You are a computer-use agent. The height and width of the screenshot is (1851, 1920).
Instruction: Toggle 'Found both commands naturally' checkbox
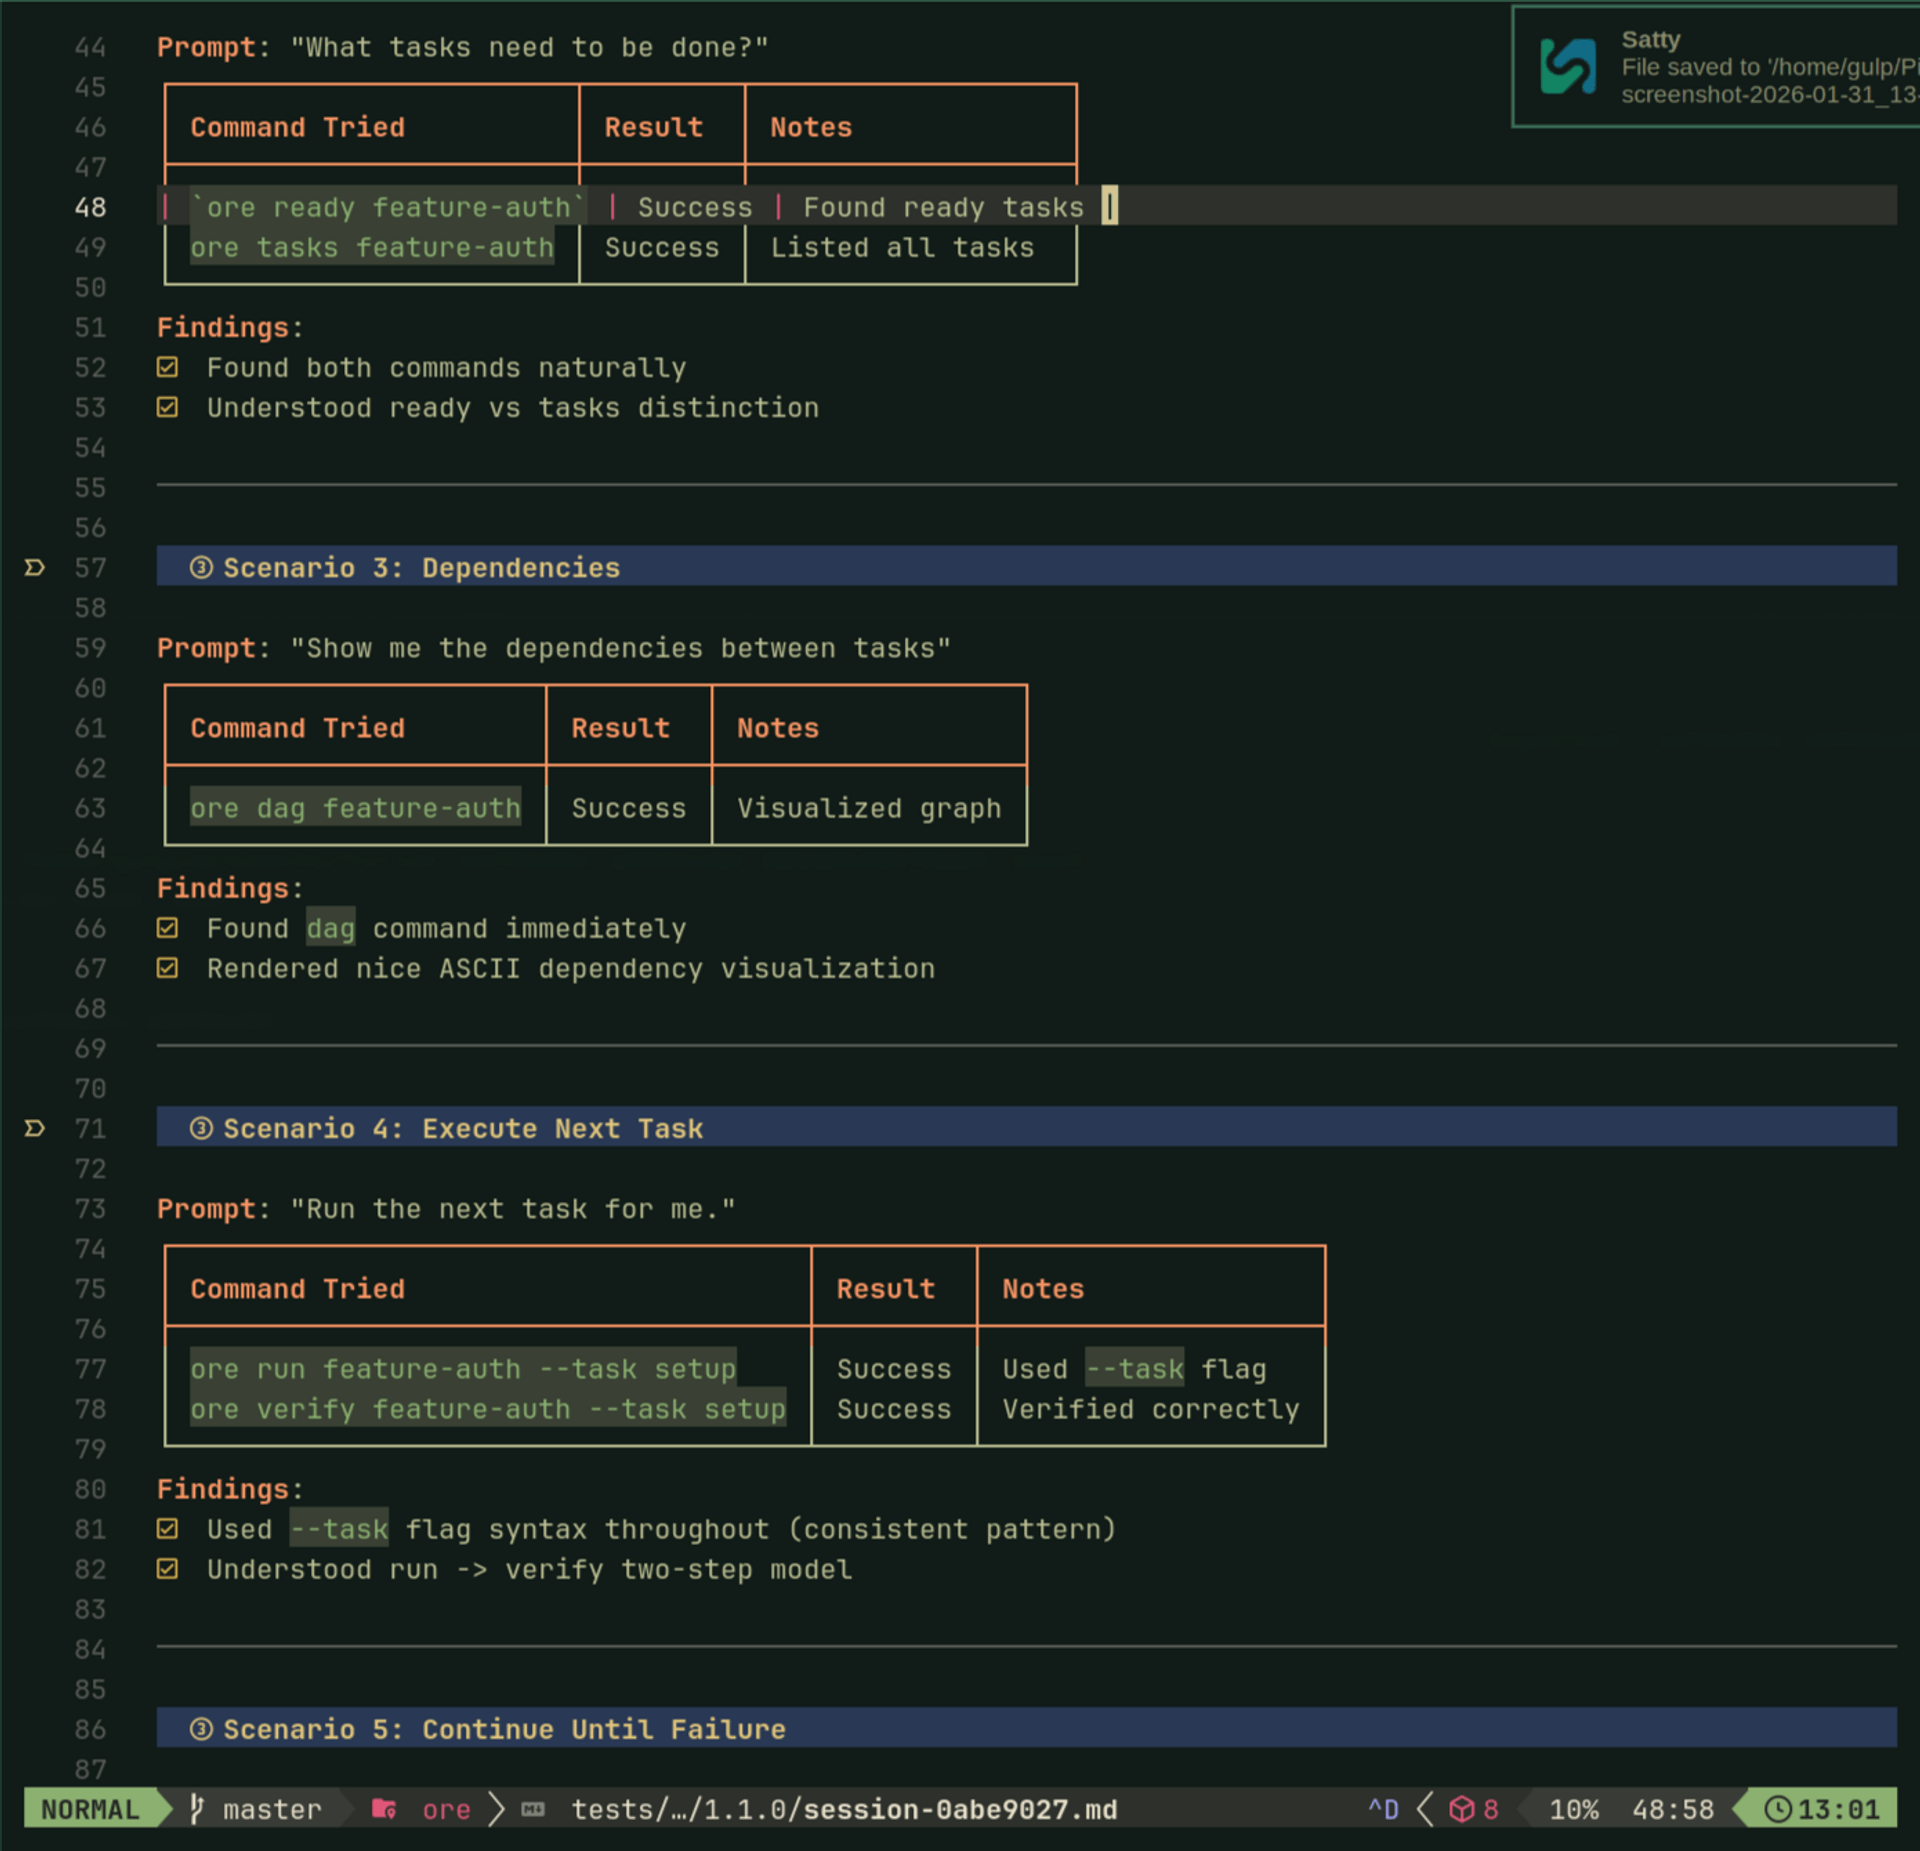point(168,367)
